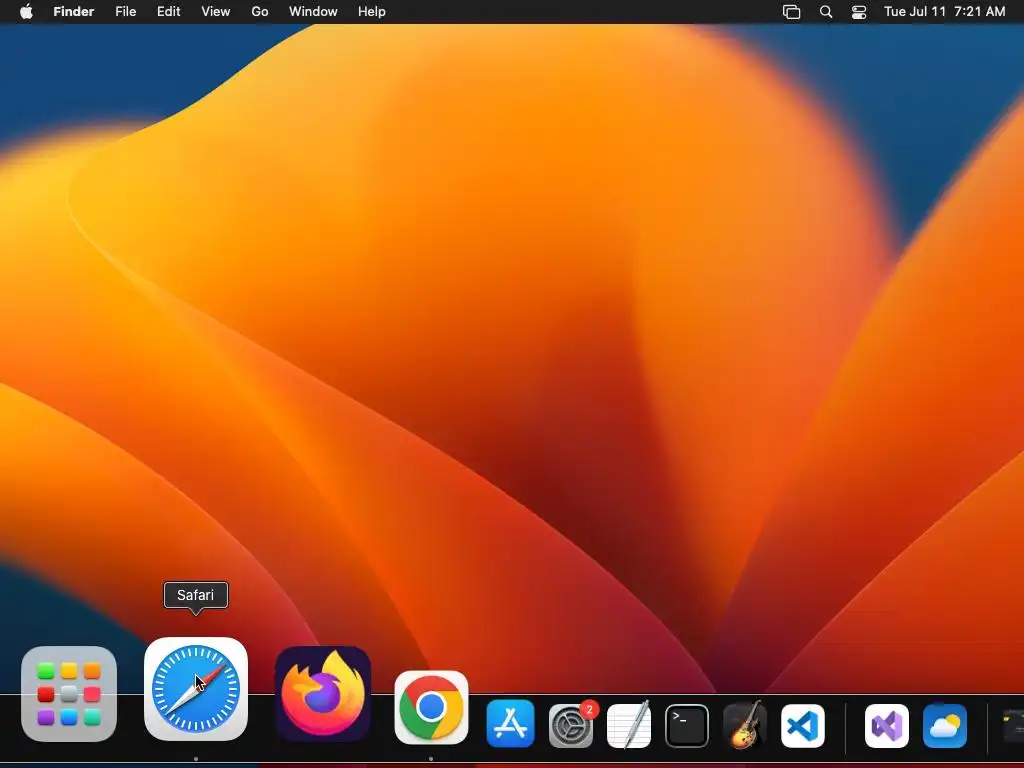
Task: Launch Google Chrome from the Dock
Action: click(431, 707)
